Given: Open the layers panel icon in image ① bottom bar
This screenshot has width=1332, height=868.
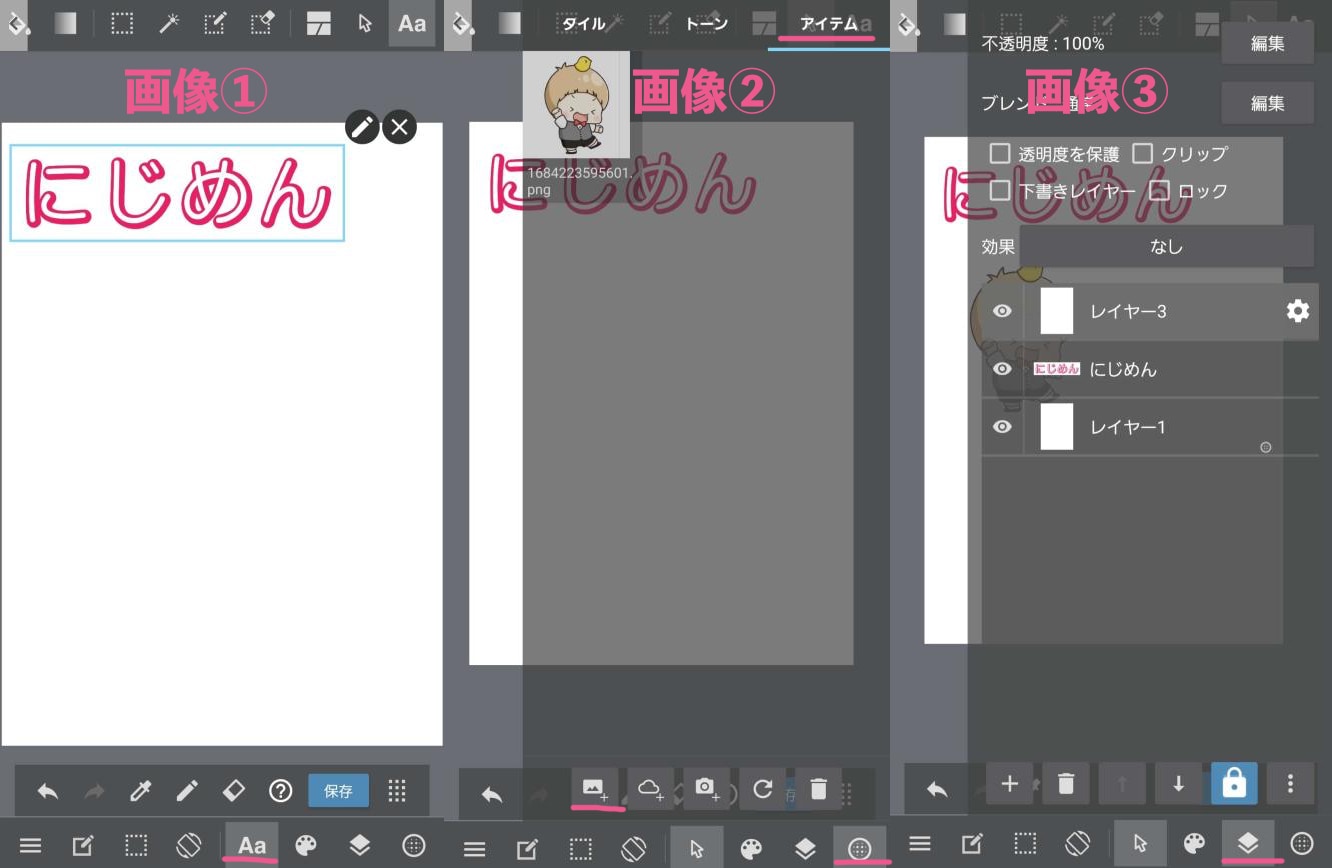Looking at the screenshot, I should pyautogui.click(x=360, y=846).
